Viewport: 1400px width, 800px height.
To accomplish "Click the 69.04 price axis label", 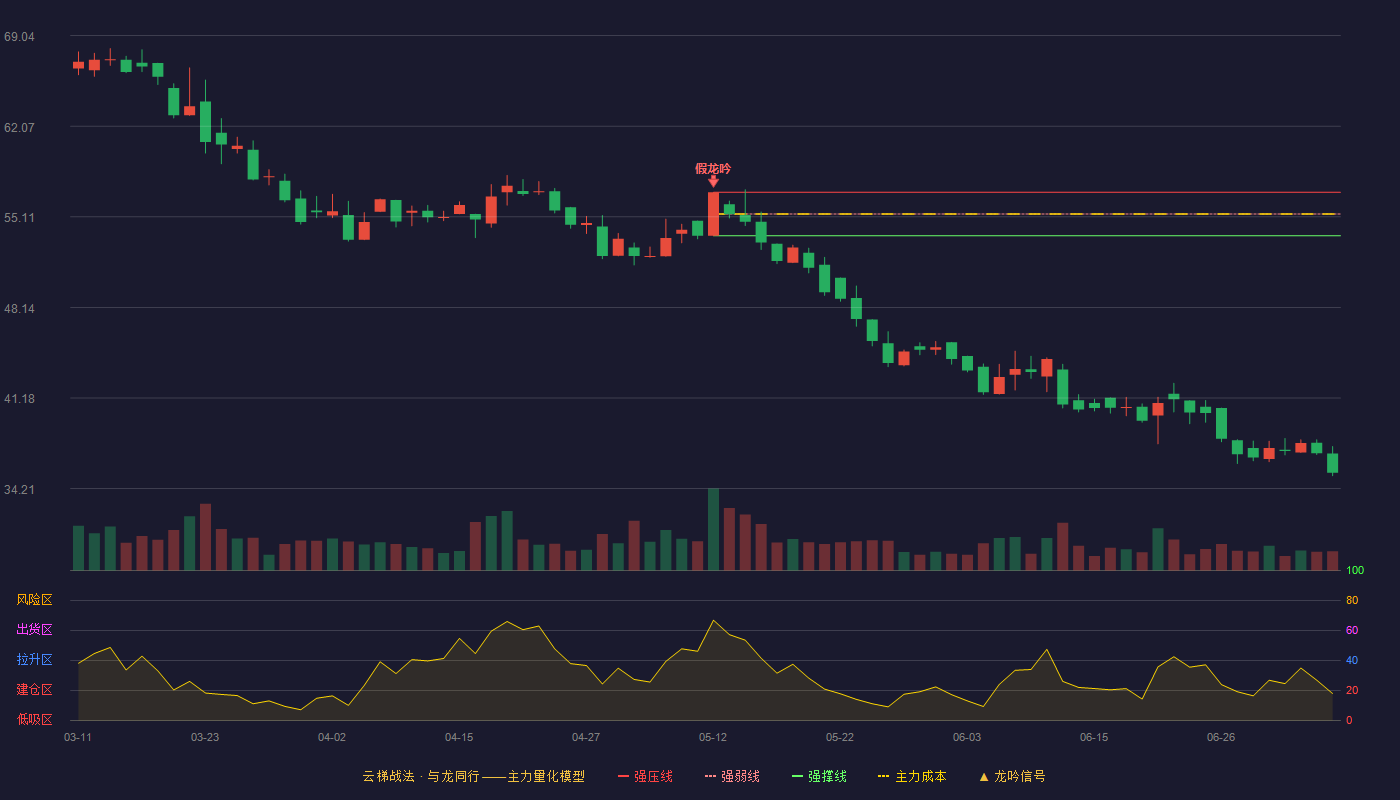I will pyautogui.click(x=19, y=37).
